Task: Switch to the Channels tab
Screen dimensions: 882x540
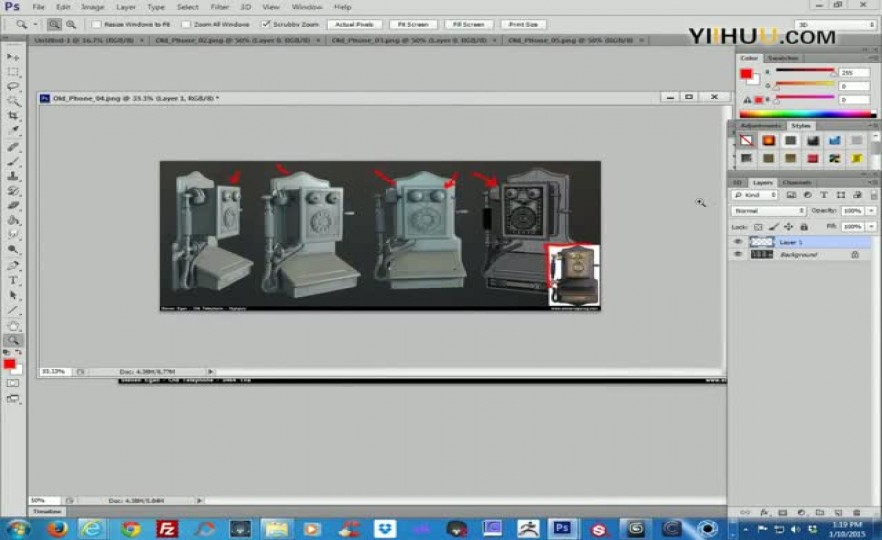Action: coord(796,182)
